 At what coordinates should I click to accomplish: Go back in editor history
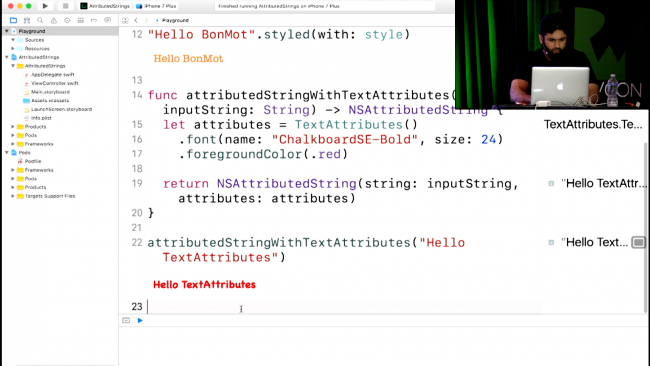[x=136, y=20]
